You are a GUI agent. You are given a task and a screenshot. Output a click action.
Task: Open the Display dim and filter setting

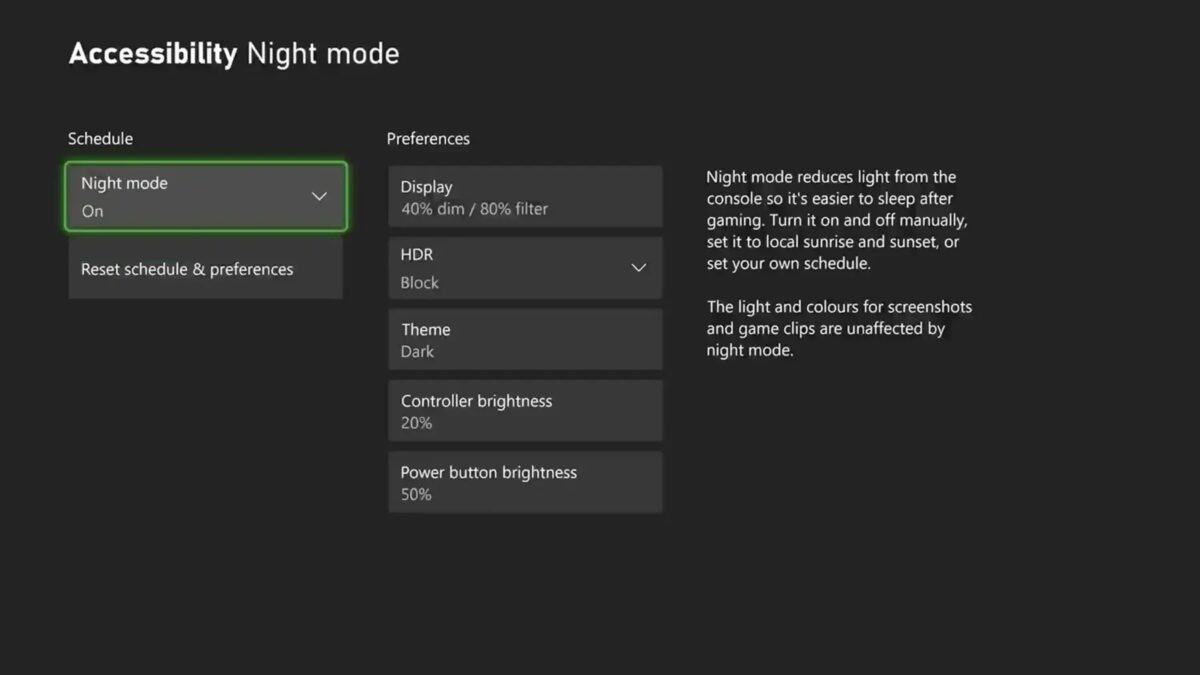click(525, 197)
